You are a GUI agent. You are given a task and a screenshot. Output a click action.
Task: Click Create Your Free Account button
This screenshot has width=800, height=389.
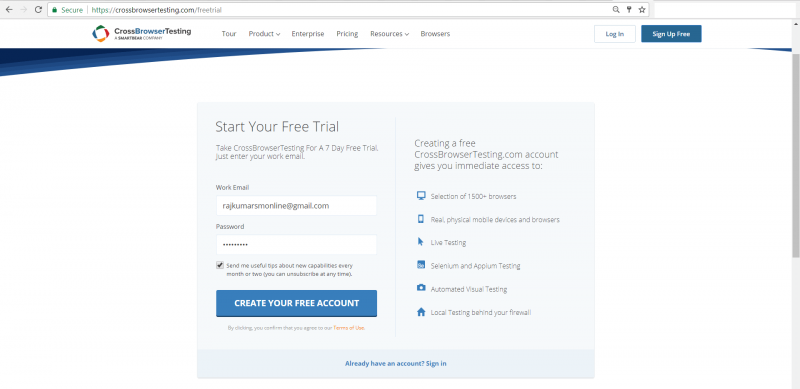296,303
